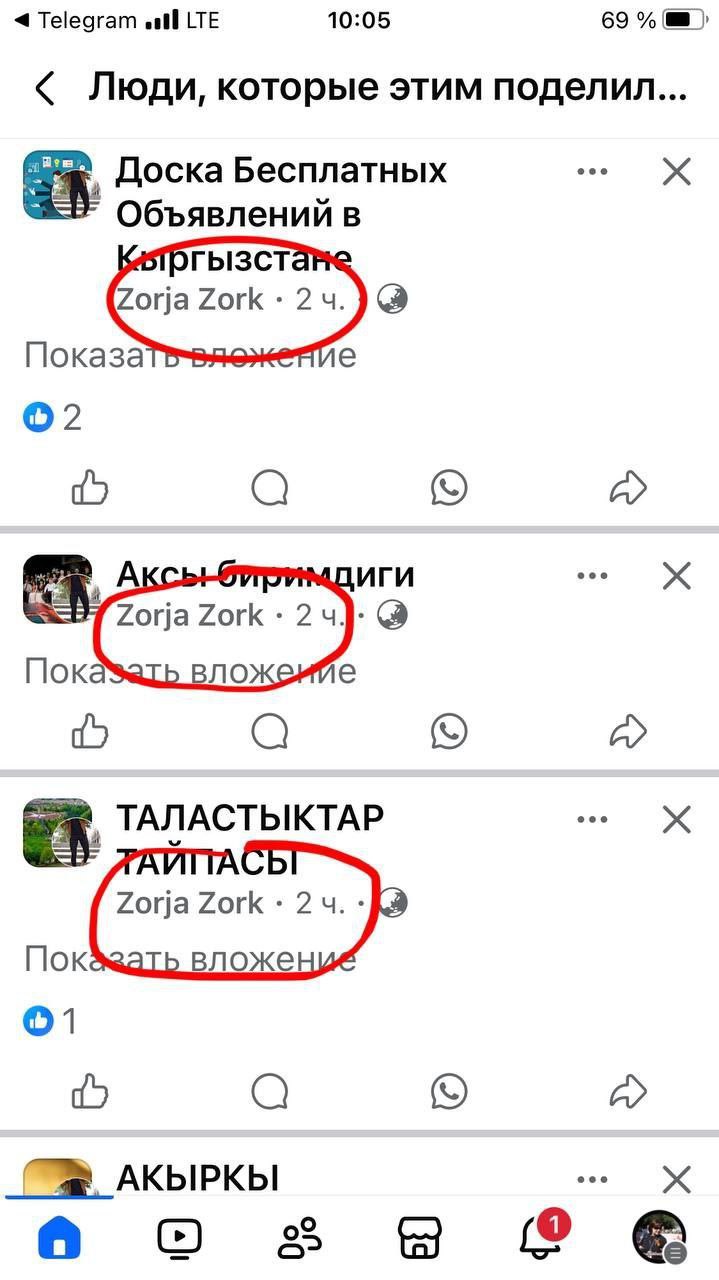Open the Notifications bell with red badge
Image resolution: width=719 pixels, height=1280 pixels.
[x=541, y=1236]
